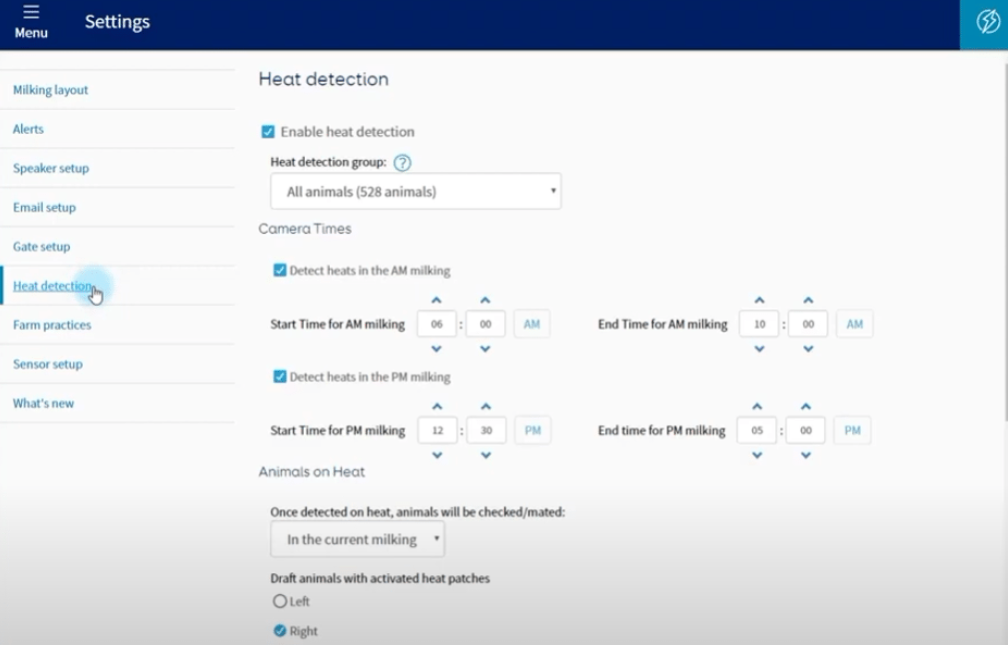Click AM milking end hour field
This screenshot has height=645, width=1008.
click(759, 324)
